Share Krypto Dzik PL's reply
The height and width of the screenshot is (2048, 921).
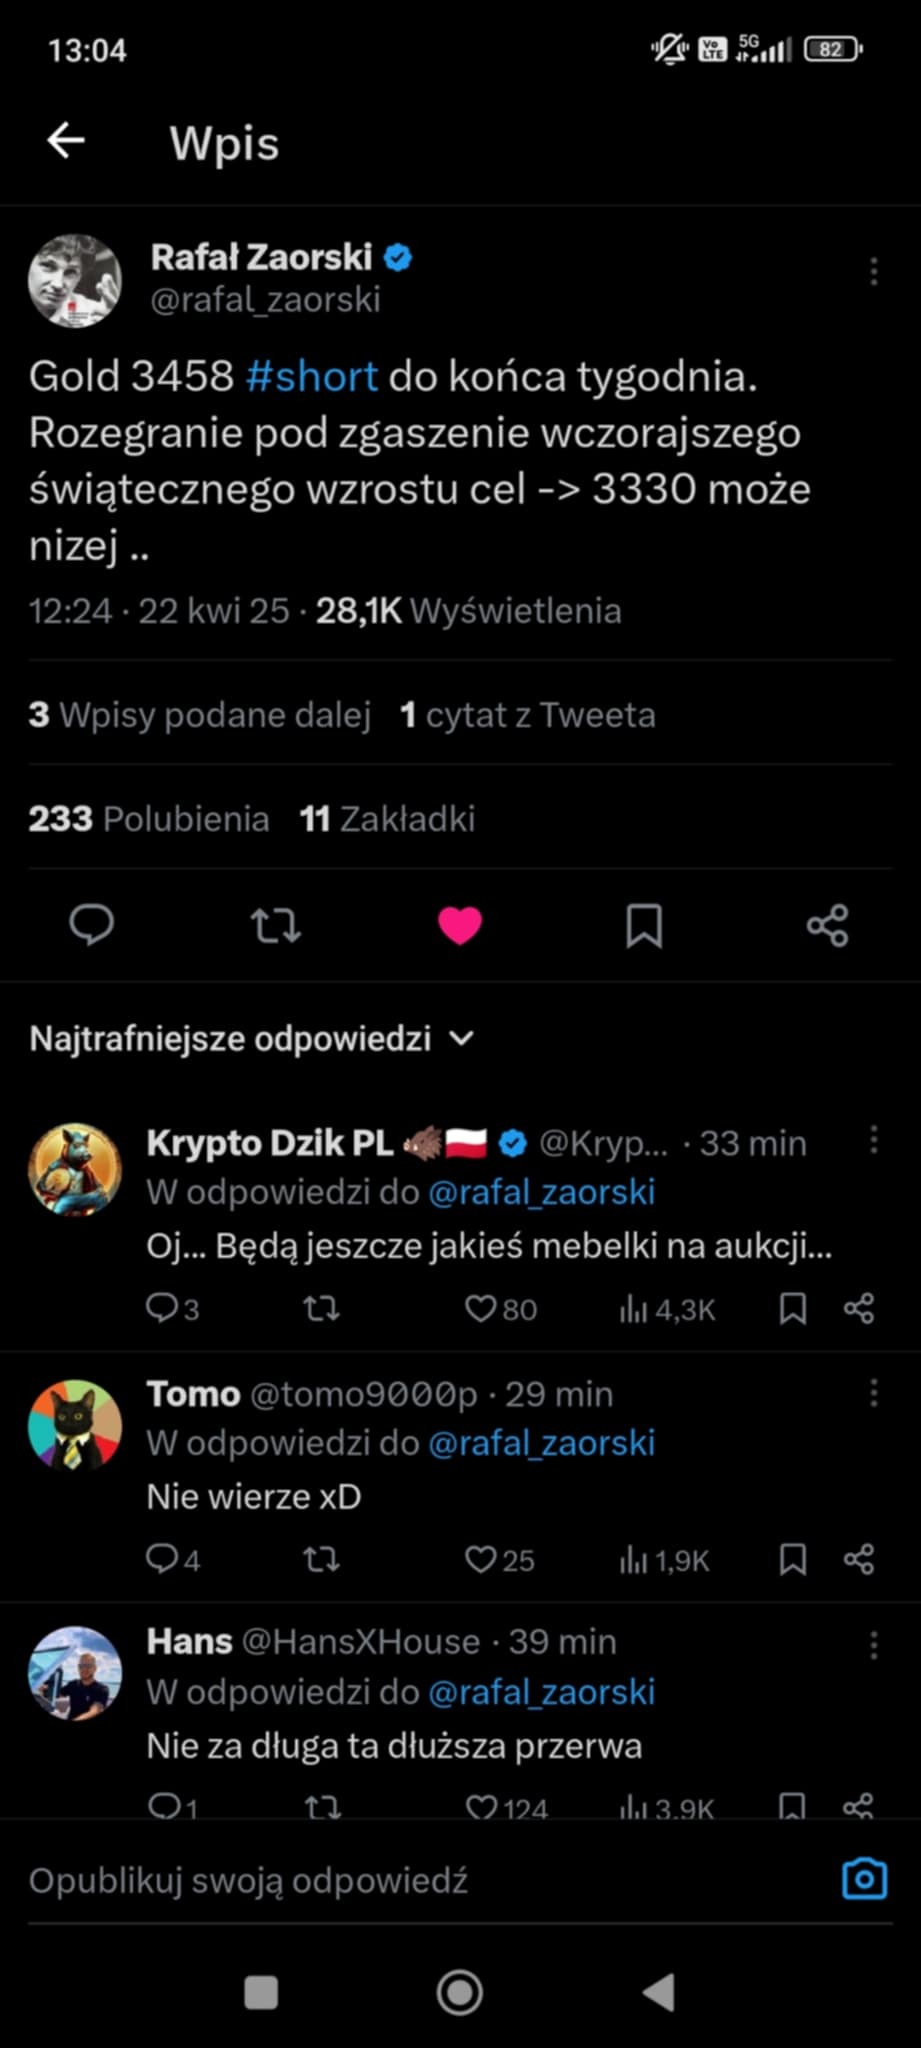point(858,1308)
